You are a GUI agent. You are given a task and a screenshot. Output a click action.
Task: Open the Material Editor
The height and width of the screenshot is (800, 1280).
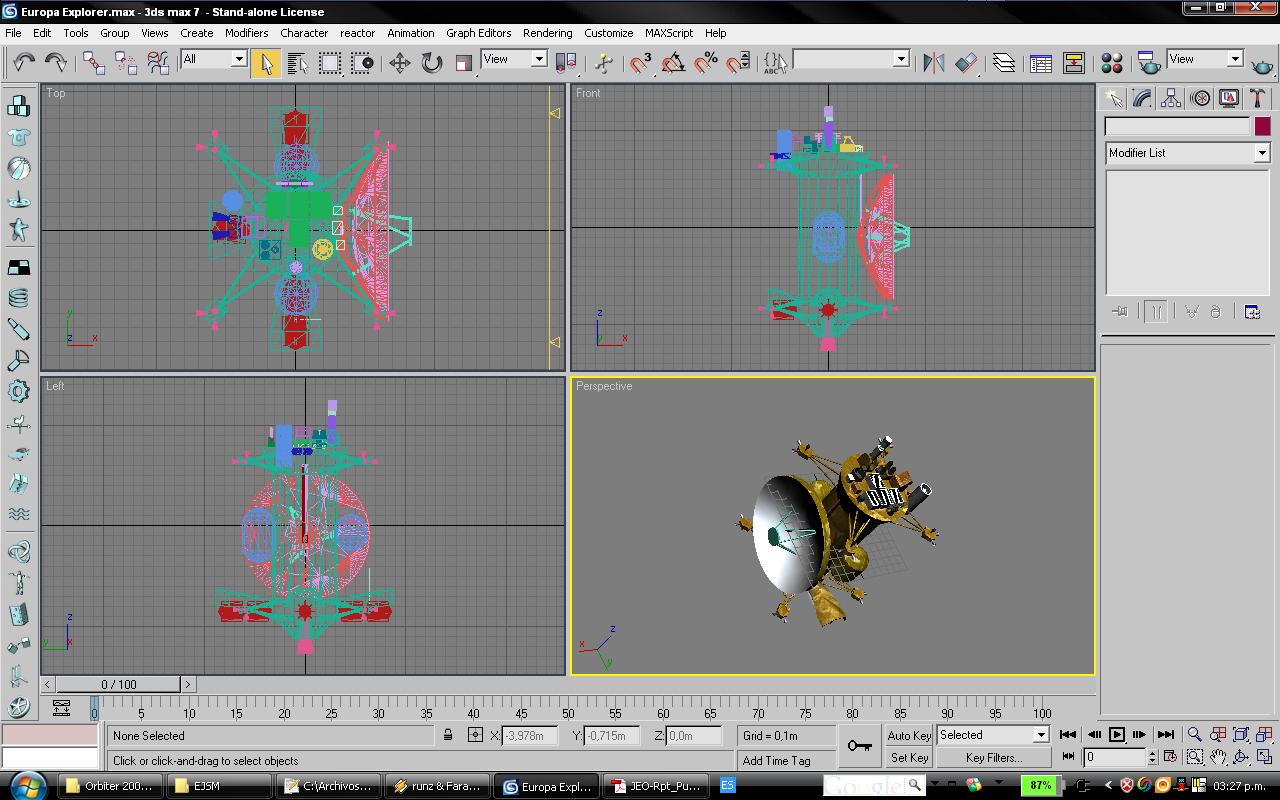coord(1111,63)
